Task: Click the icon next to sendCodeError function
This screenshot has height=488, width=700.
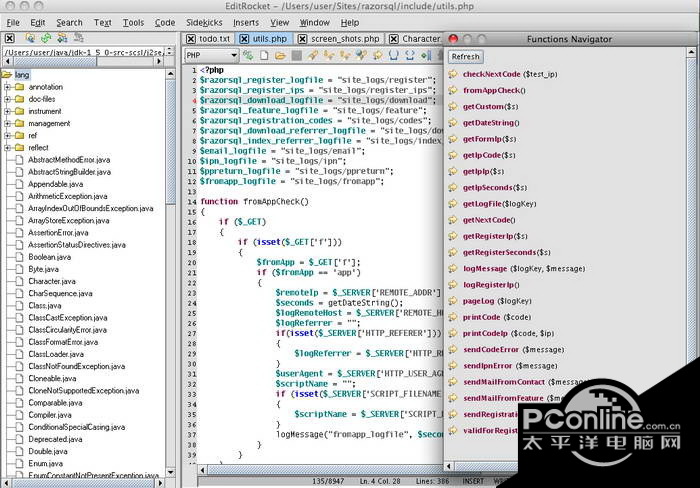Action: pos(453,350)
